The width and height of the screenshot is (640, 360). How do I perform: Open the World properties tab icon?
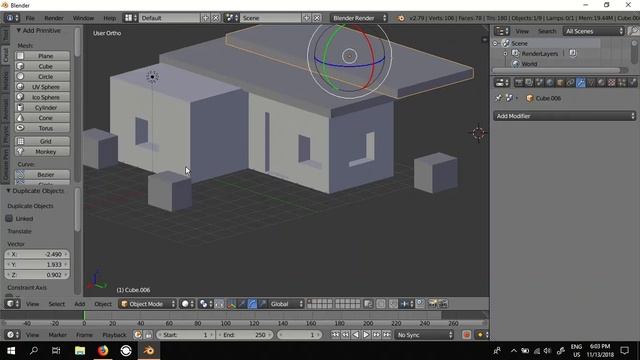click(x=550, y=83)
